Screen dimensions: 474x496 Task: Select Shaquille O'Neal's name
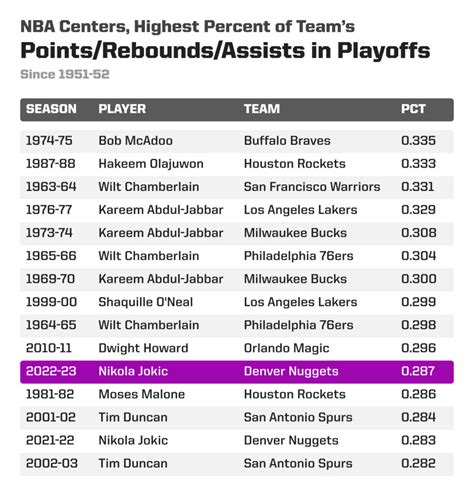tap(146, 302)
